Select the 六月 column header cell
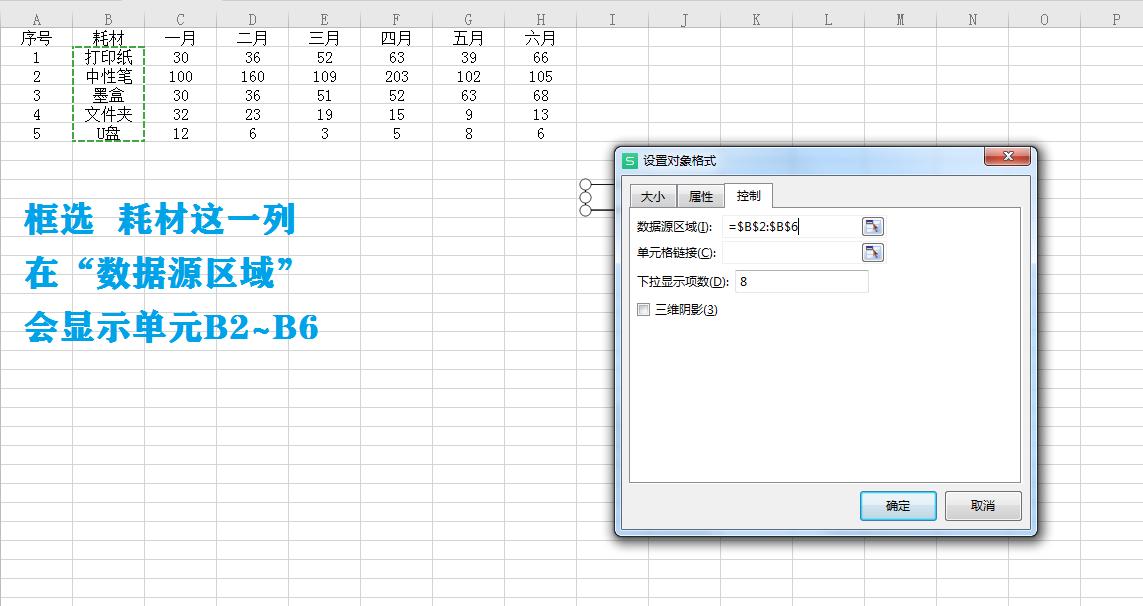Image resolution: width=1143 pixels, height=606 pixels. pos(540,38)
